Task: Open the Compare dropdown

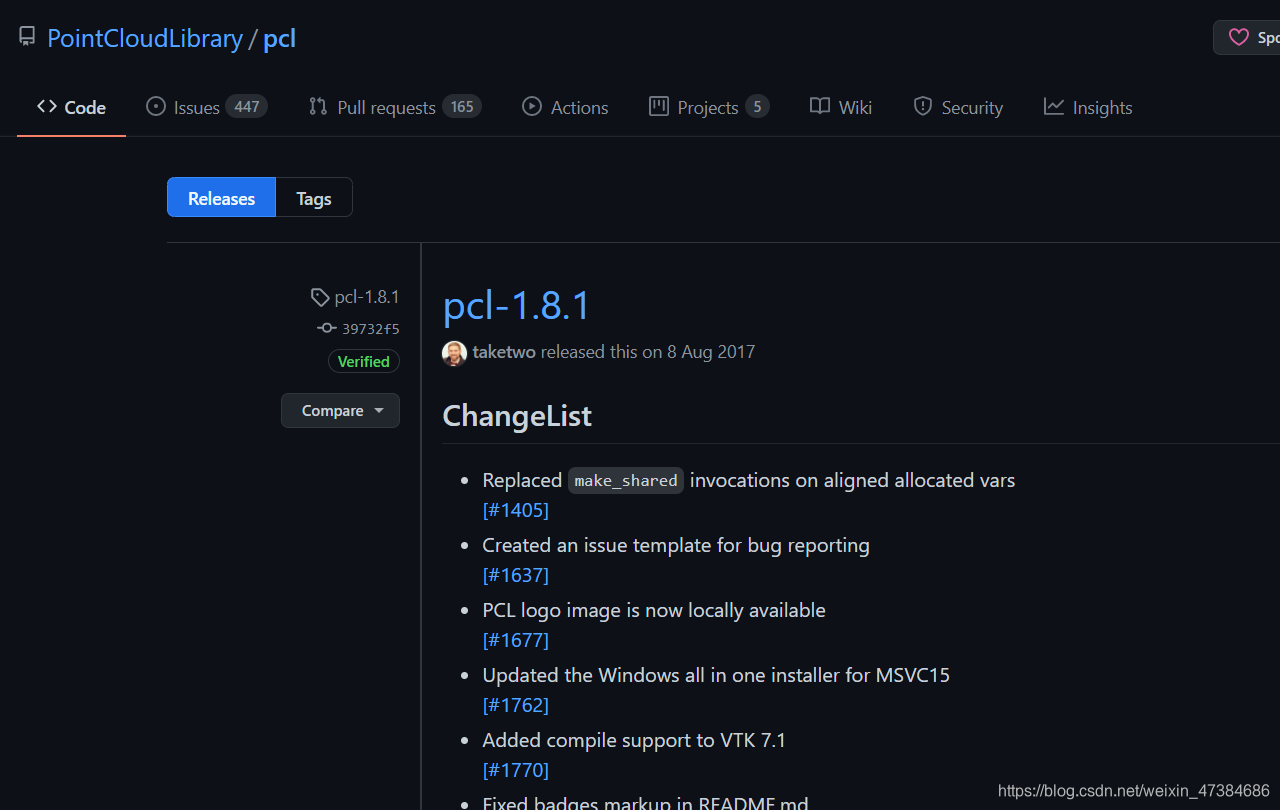Action: (x=340, y=410)
